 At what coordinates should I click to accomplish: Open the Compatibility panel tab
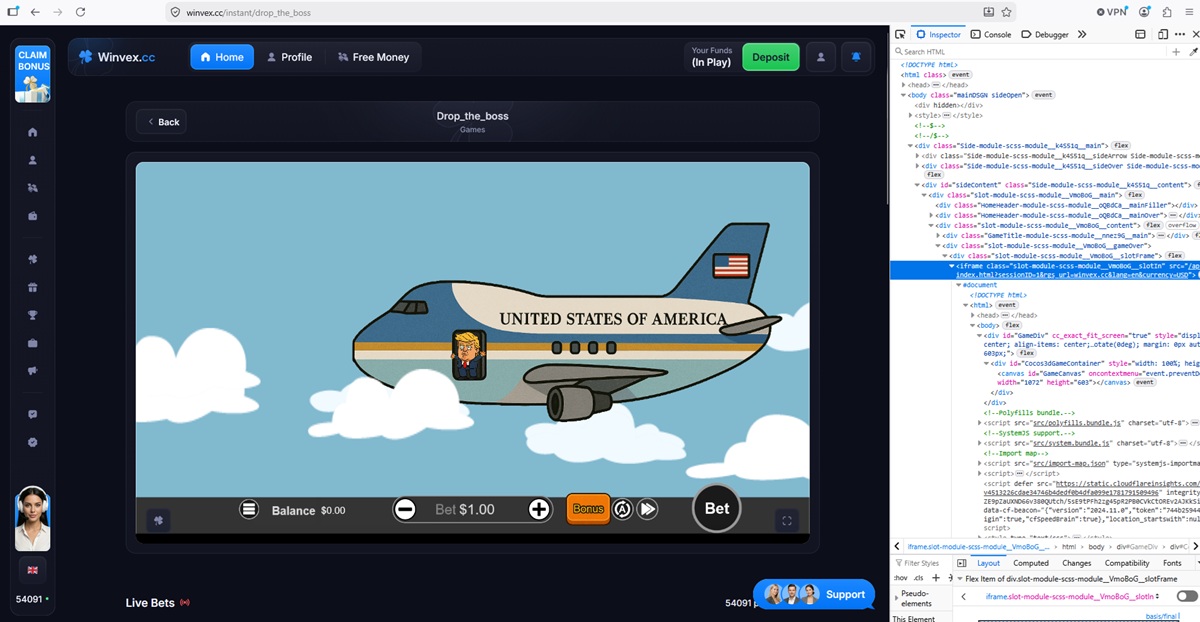1127,563
